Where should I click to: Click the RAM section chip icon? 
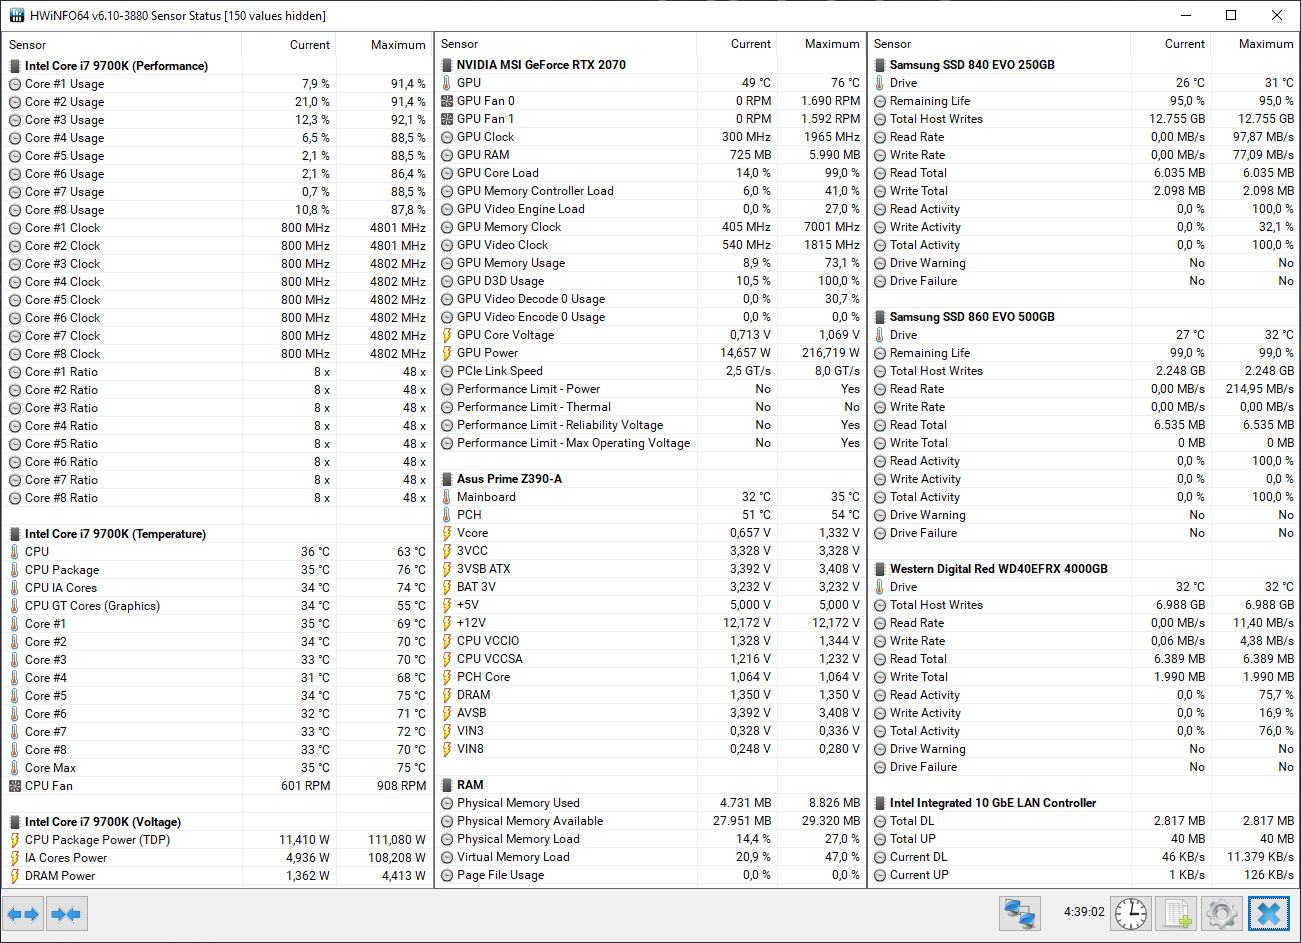[x=447, y=785]
